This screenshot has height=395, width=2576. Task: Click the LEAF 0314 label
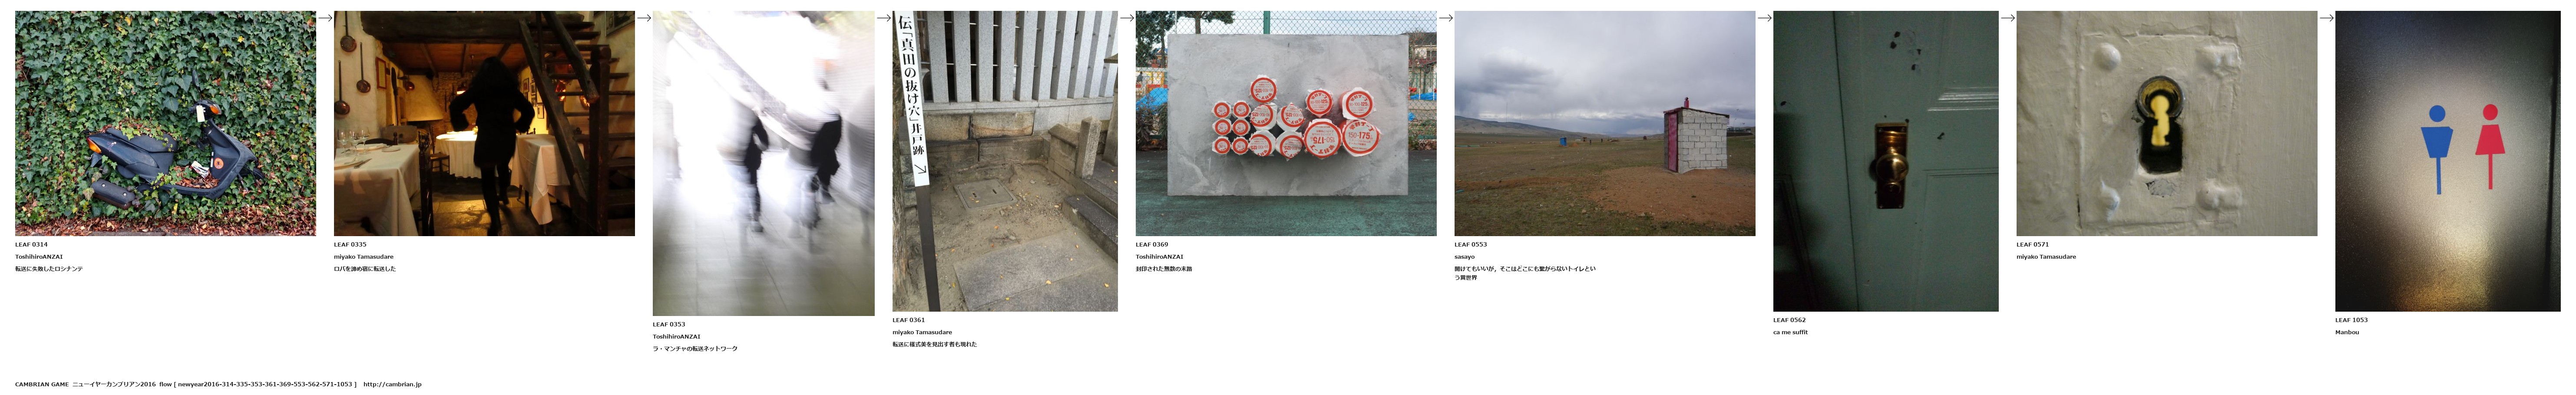point(31,244)
